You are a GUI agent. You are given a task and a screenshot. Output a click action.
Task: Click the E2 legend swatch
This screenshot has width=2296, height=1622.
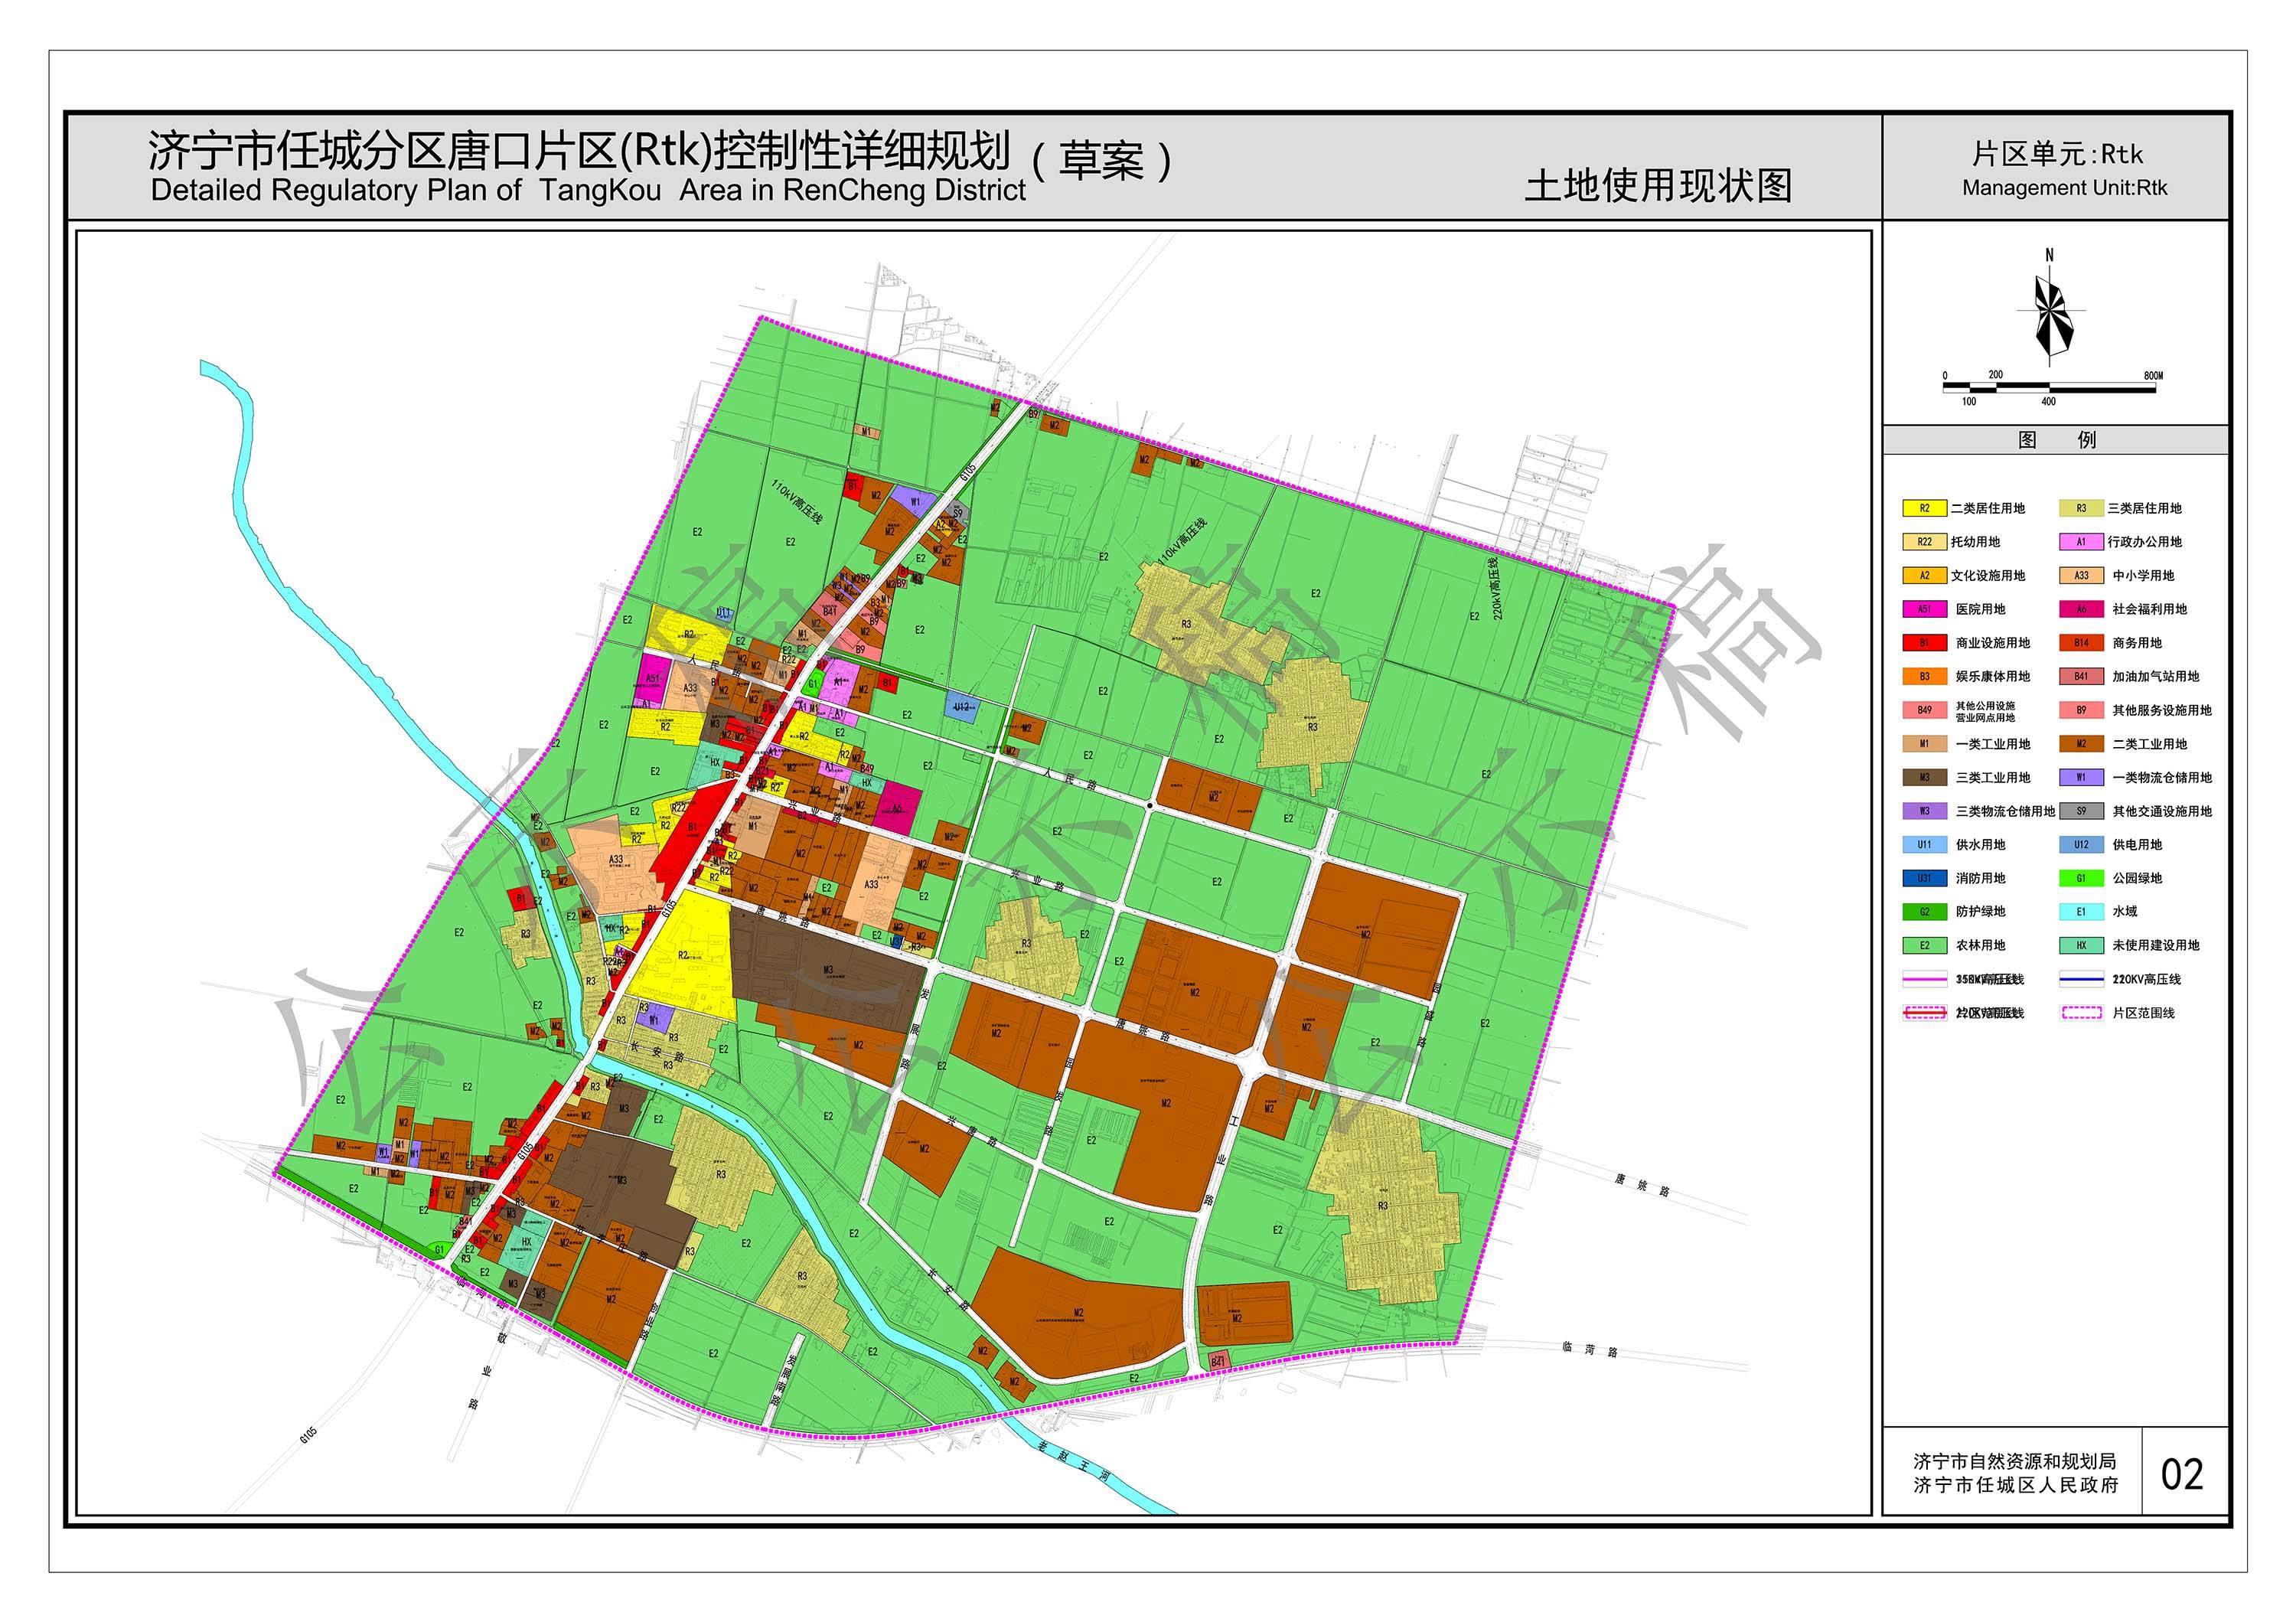pyautogui.click(x=1924, y=945)
